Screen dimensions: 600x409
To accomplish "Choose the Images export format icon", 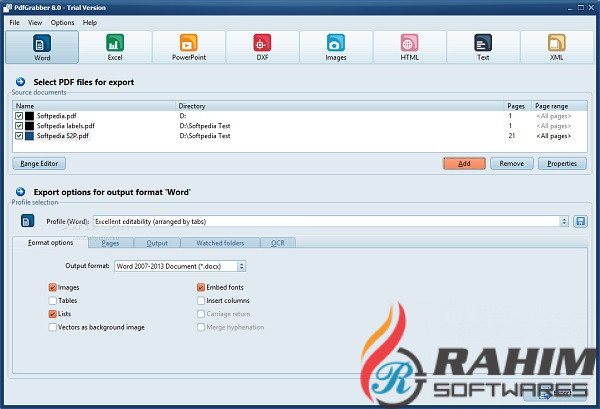I will click(336, 47).
